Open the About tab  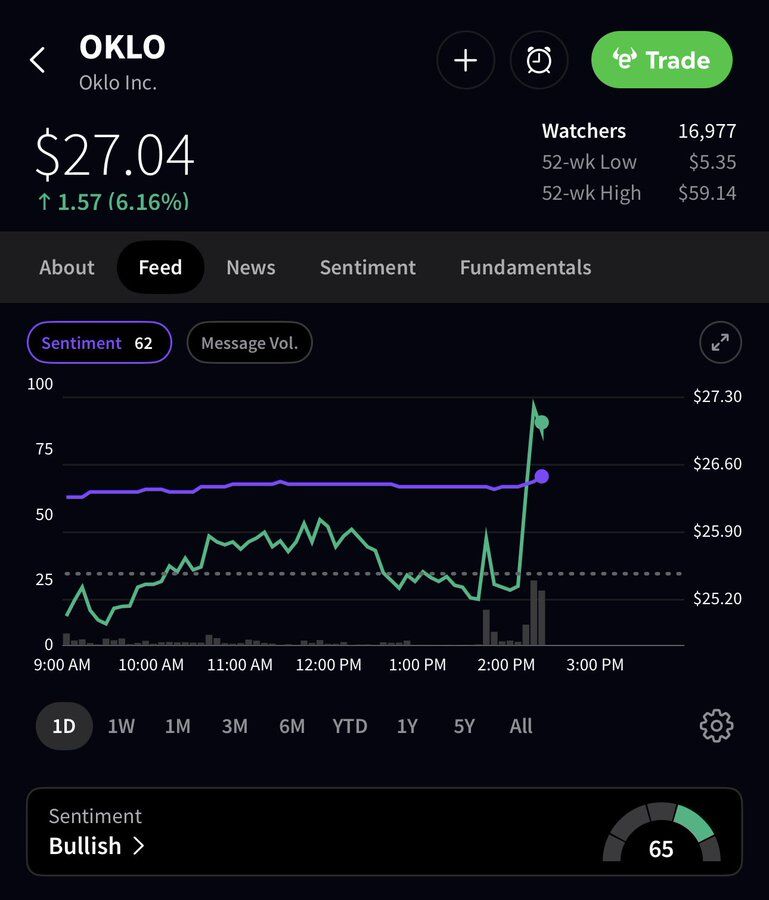(x=67, y=267)
